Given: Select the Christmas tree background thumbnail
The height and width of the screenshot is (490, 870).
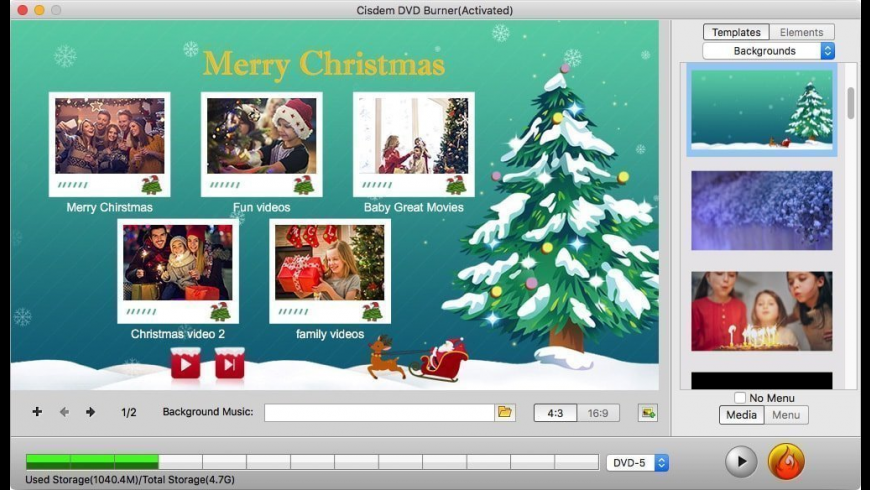Looking at the screenshot, I should coord(762,109).
